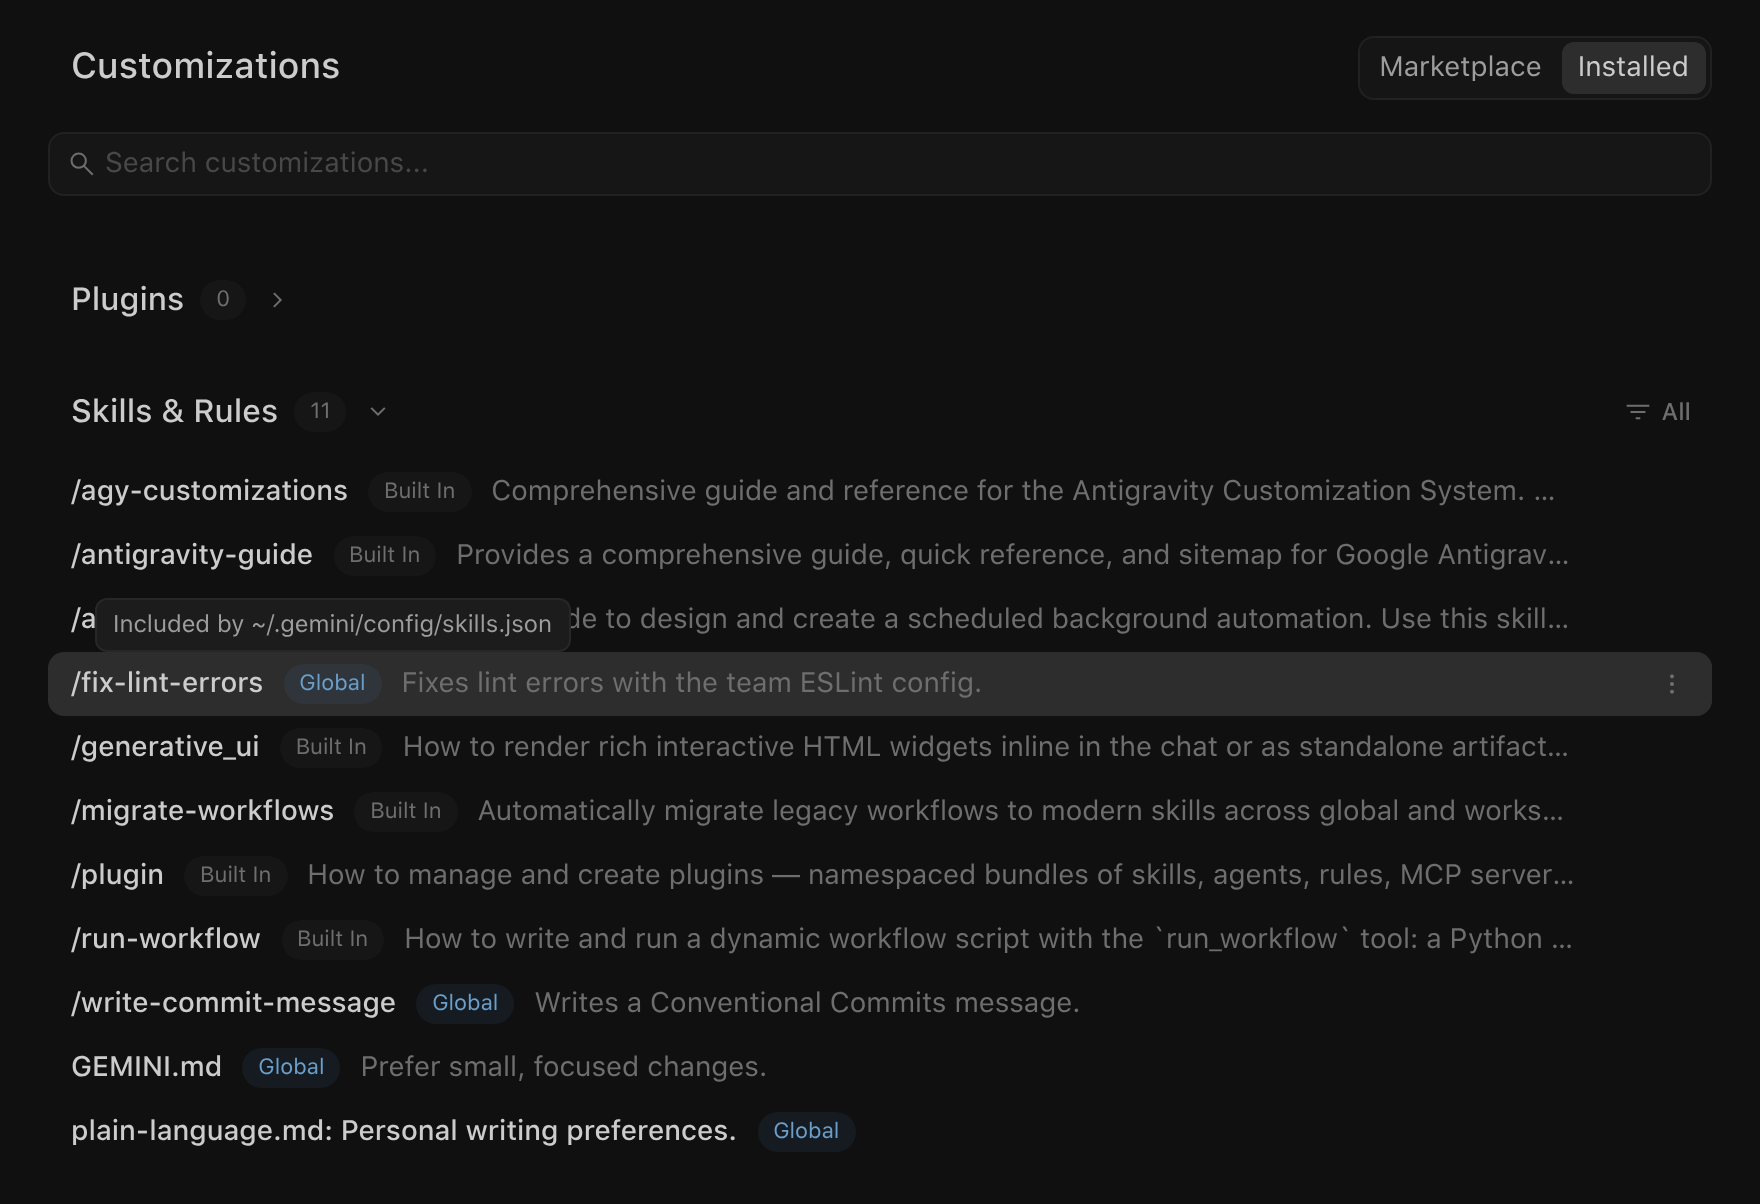Click the 'Prefer small, focused changes' description
Viewport: 1760px width, 1204px height.
pyautogui.click(x=563, y=1067)
